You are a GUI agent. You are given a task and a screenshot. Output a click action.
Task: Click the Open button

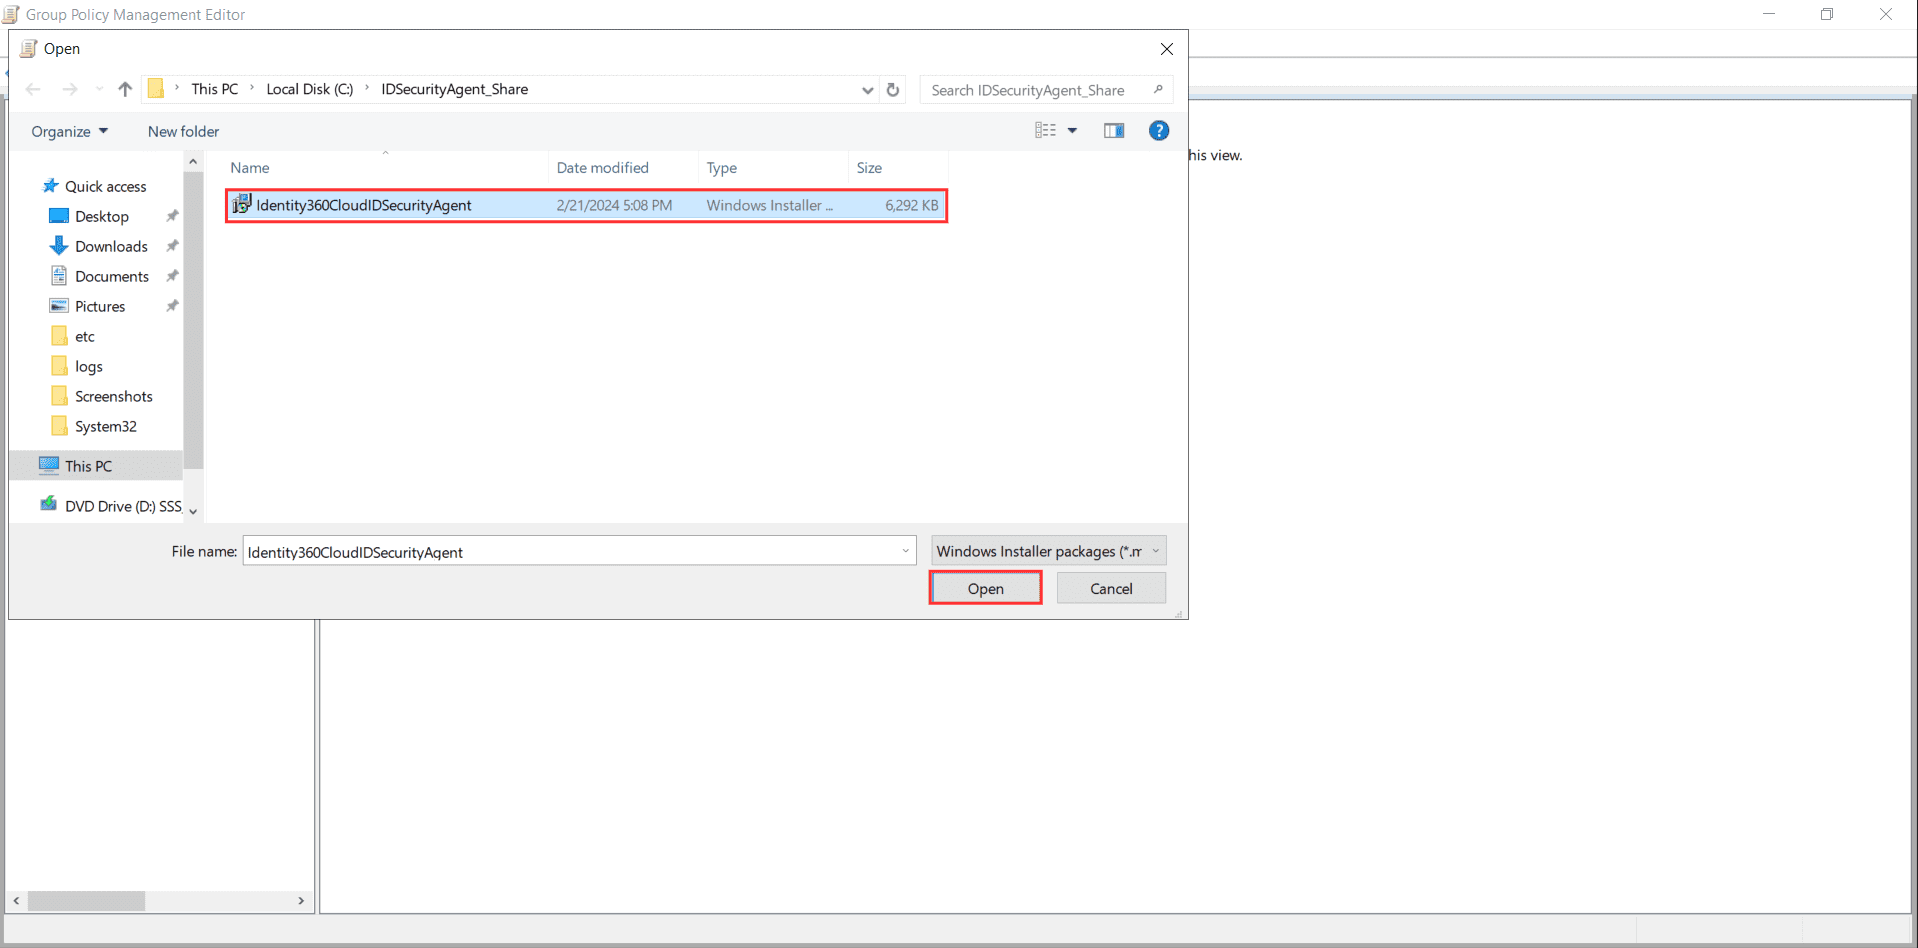tap(986, 589)
